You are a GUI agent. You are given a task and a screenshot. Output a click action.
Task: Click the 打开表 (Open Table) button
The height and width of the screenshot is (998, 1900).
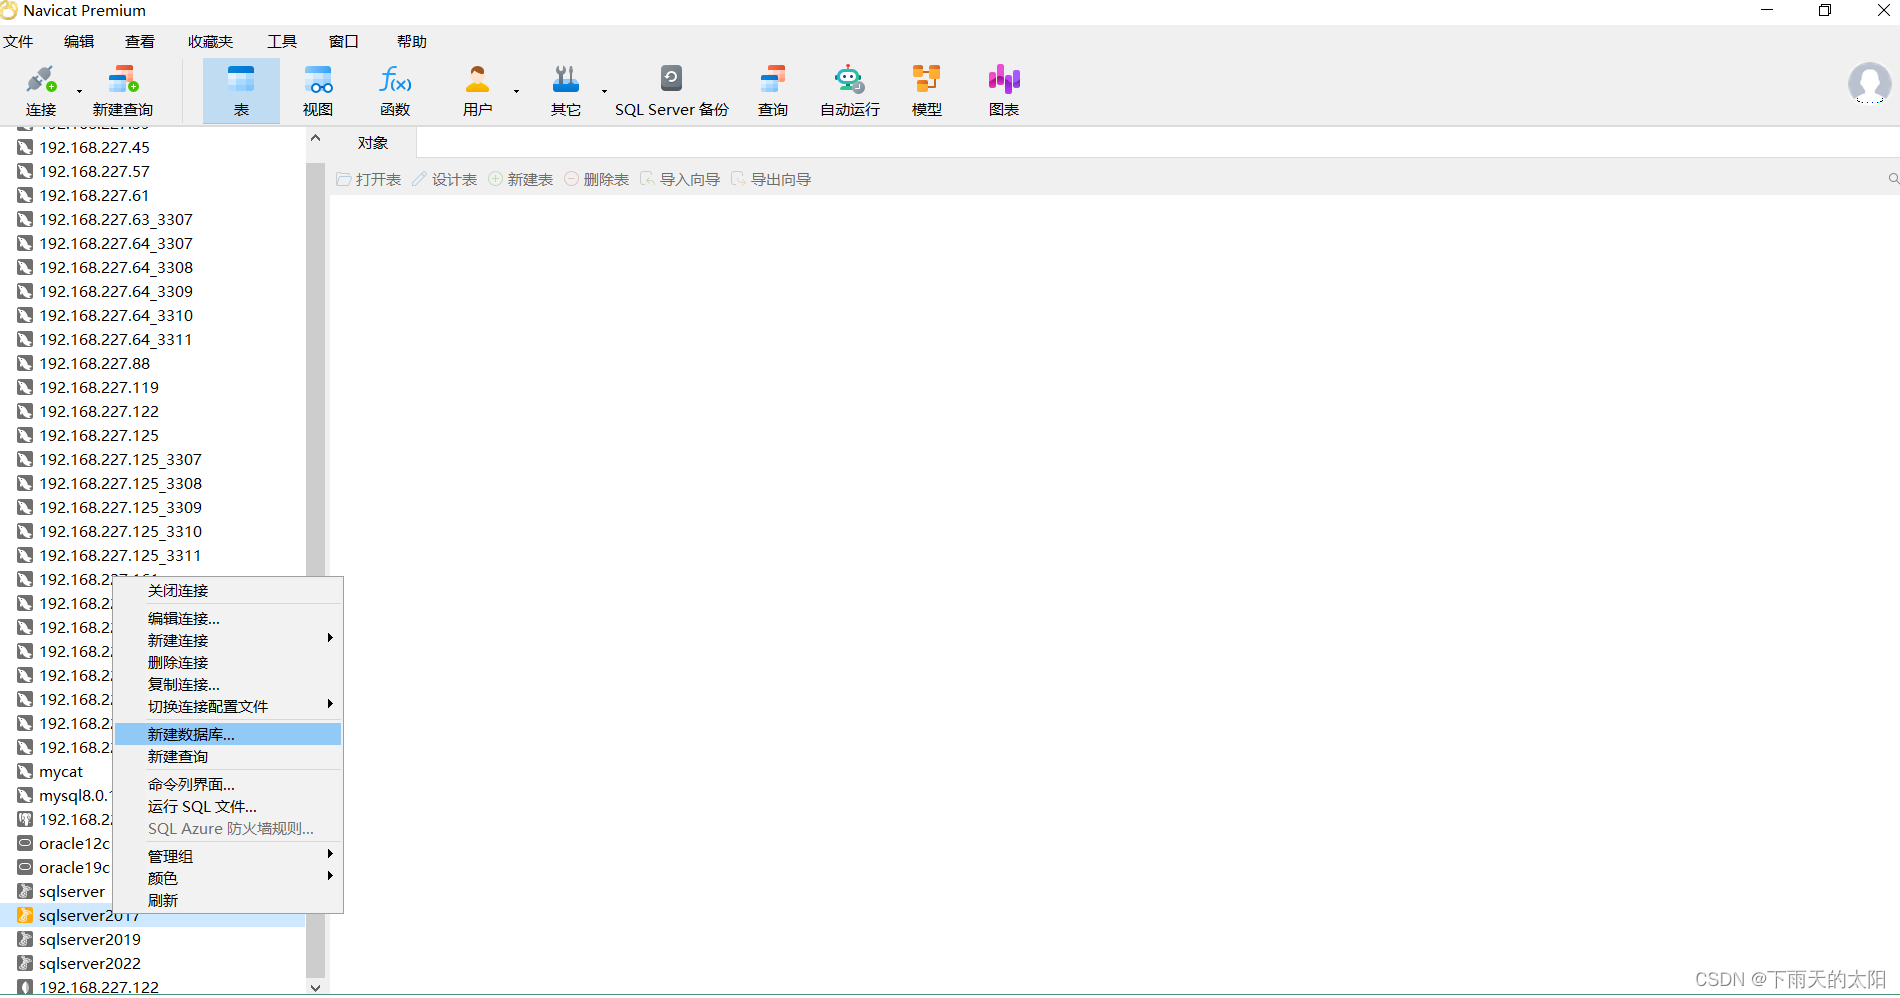pyautogui.click(x=369, y=179)
